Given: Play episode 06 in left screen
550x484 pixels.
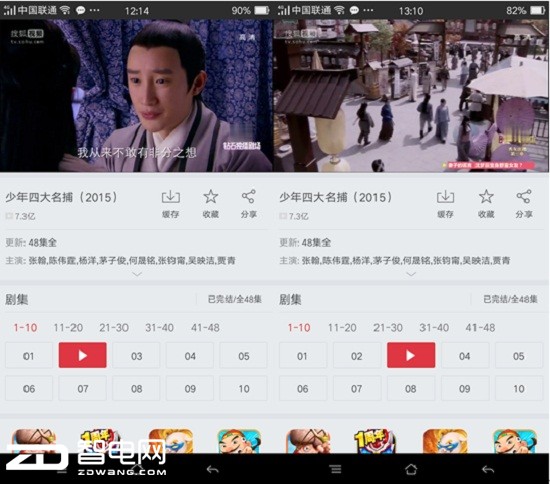Looking at the screenshot, I should [x=29, y=388].
